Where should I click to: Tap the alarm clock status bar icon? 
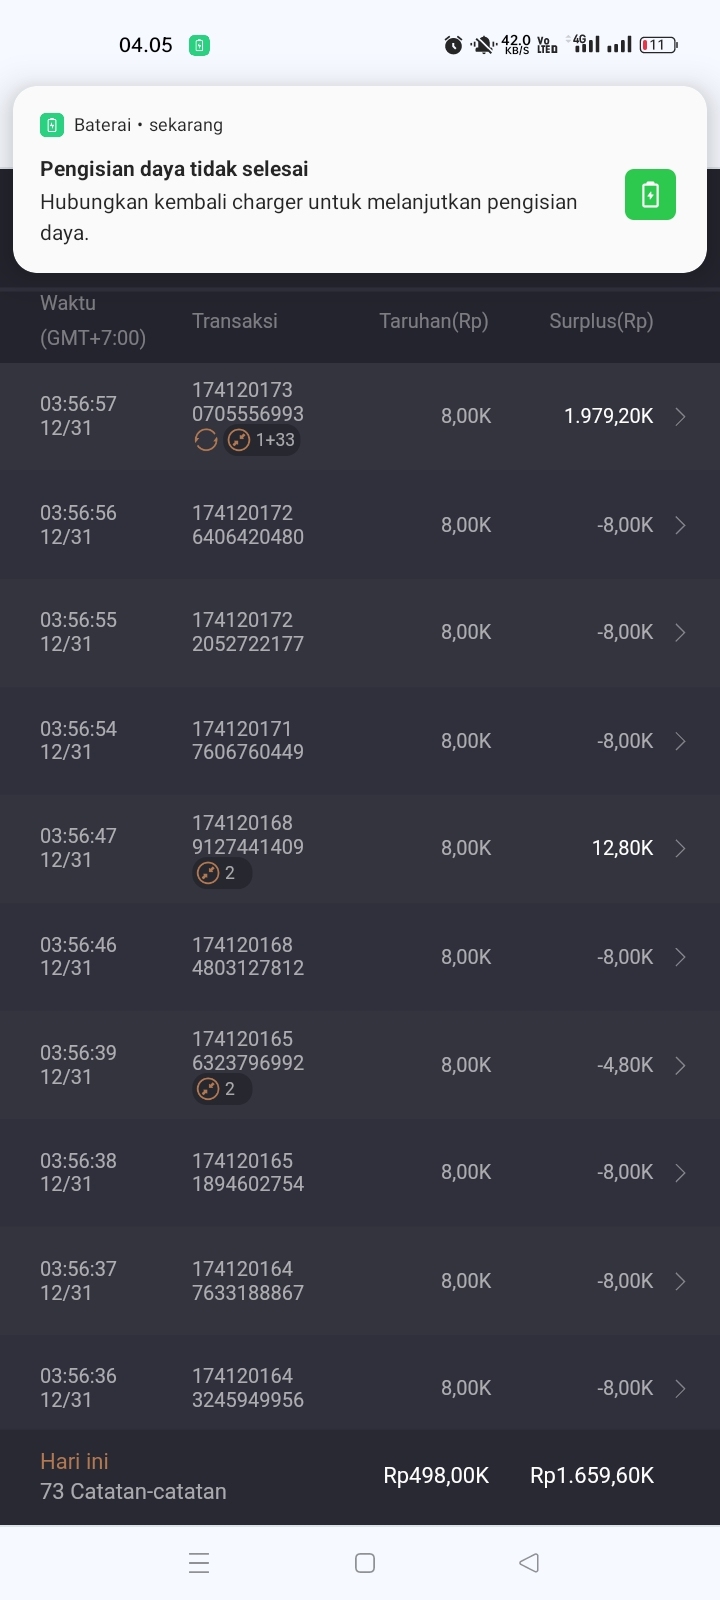(453, 45)
